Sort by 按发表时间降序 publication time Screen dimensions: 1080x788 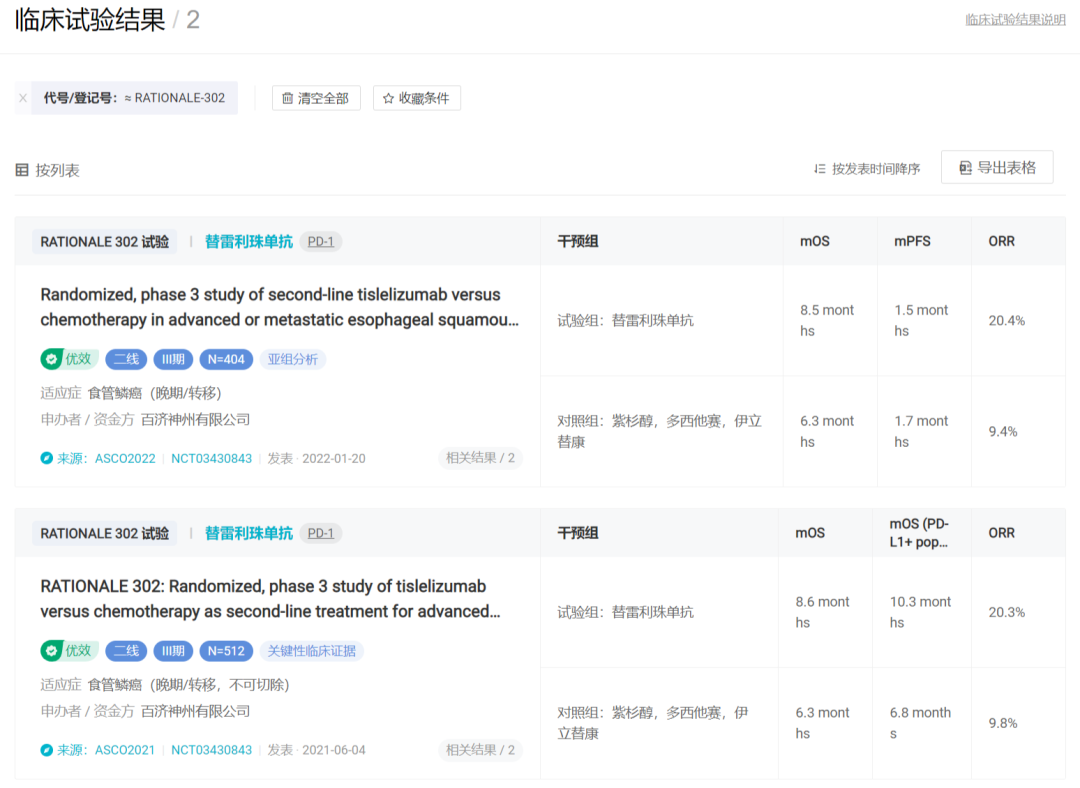pyautogui.click(x=867, y=169)
